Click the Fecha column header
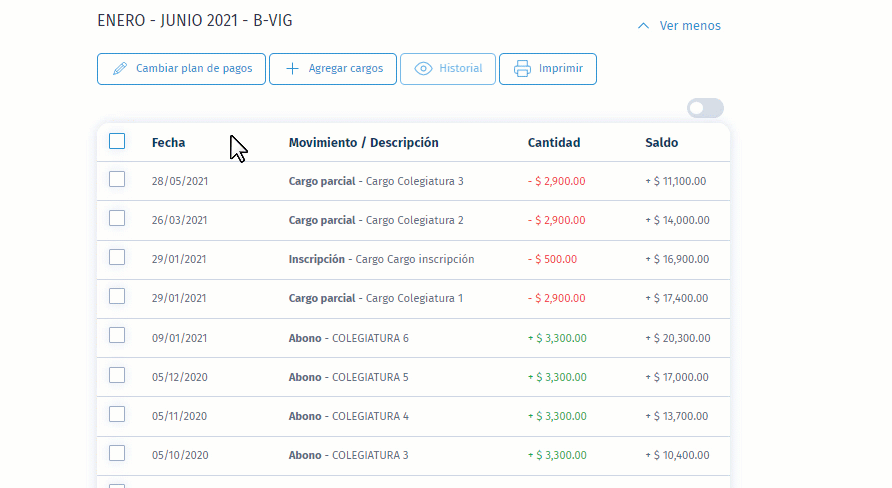Viewport: 892px width, 488px height. 168,143
